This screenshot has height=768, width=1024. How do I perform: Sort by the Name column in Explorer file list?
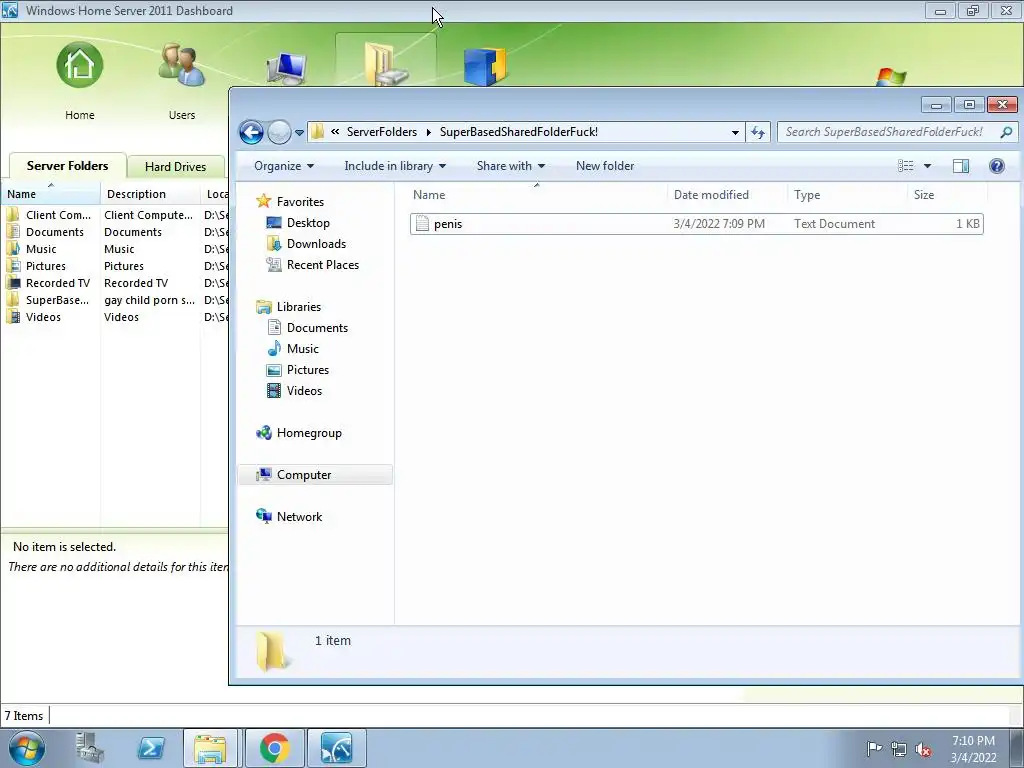point(538,195)
